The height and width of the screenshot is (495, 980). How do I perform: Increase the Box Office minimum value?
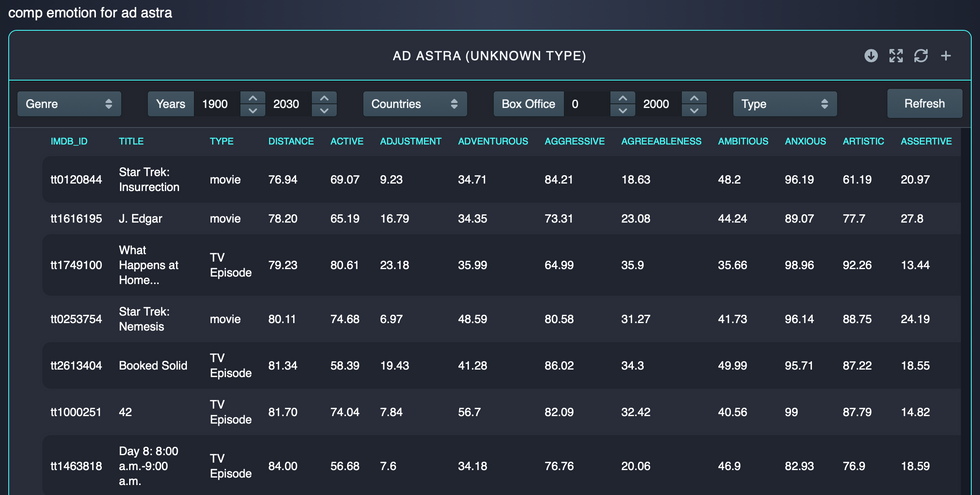click(622, 98)
